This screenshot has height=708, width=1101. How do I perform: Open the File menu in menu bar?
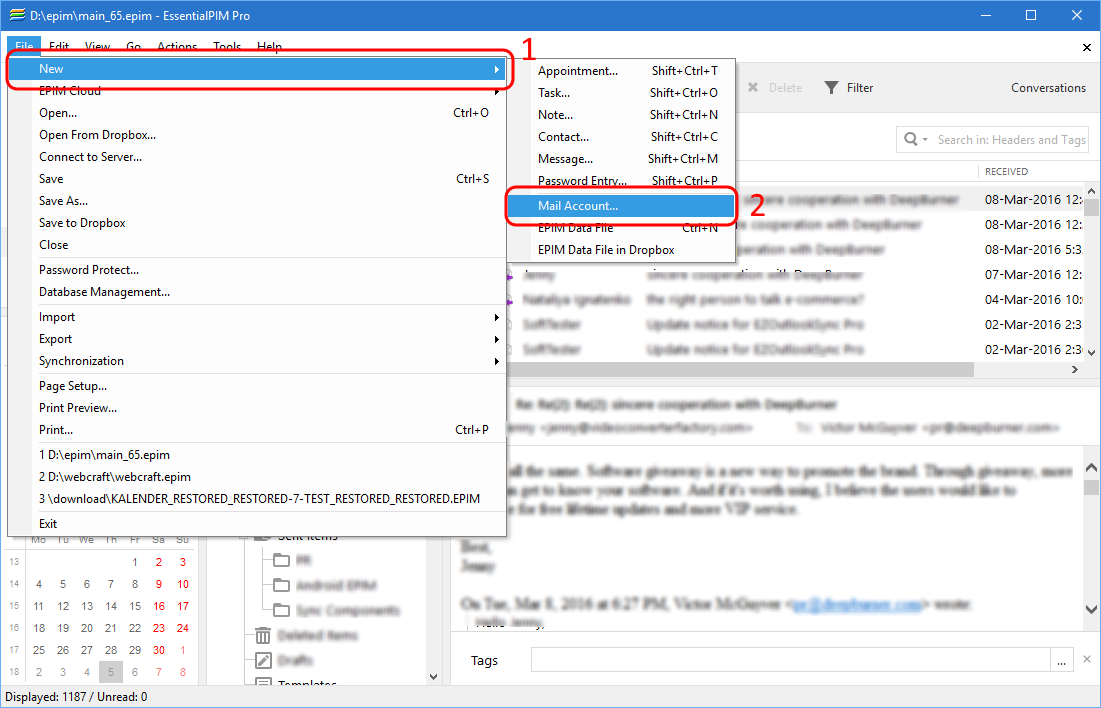[24, 46]
